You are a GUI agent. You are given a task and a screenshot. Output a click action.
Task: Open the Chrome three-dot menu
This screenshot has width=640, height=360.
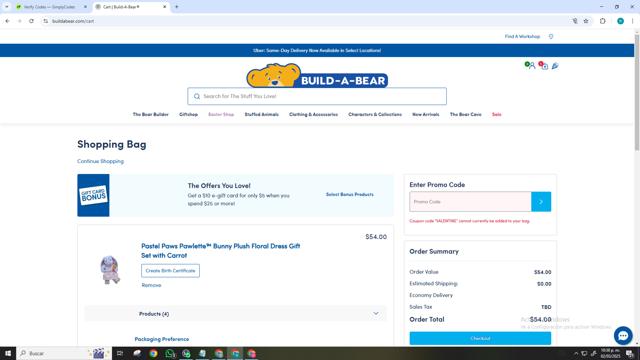pos(632,21)
